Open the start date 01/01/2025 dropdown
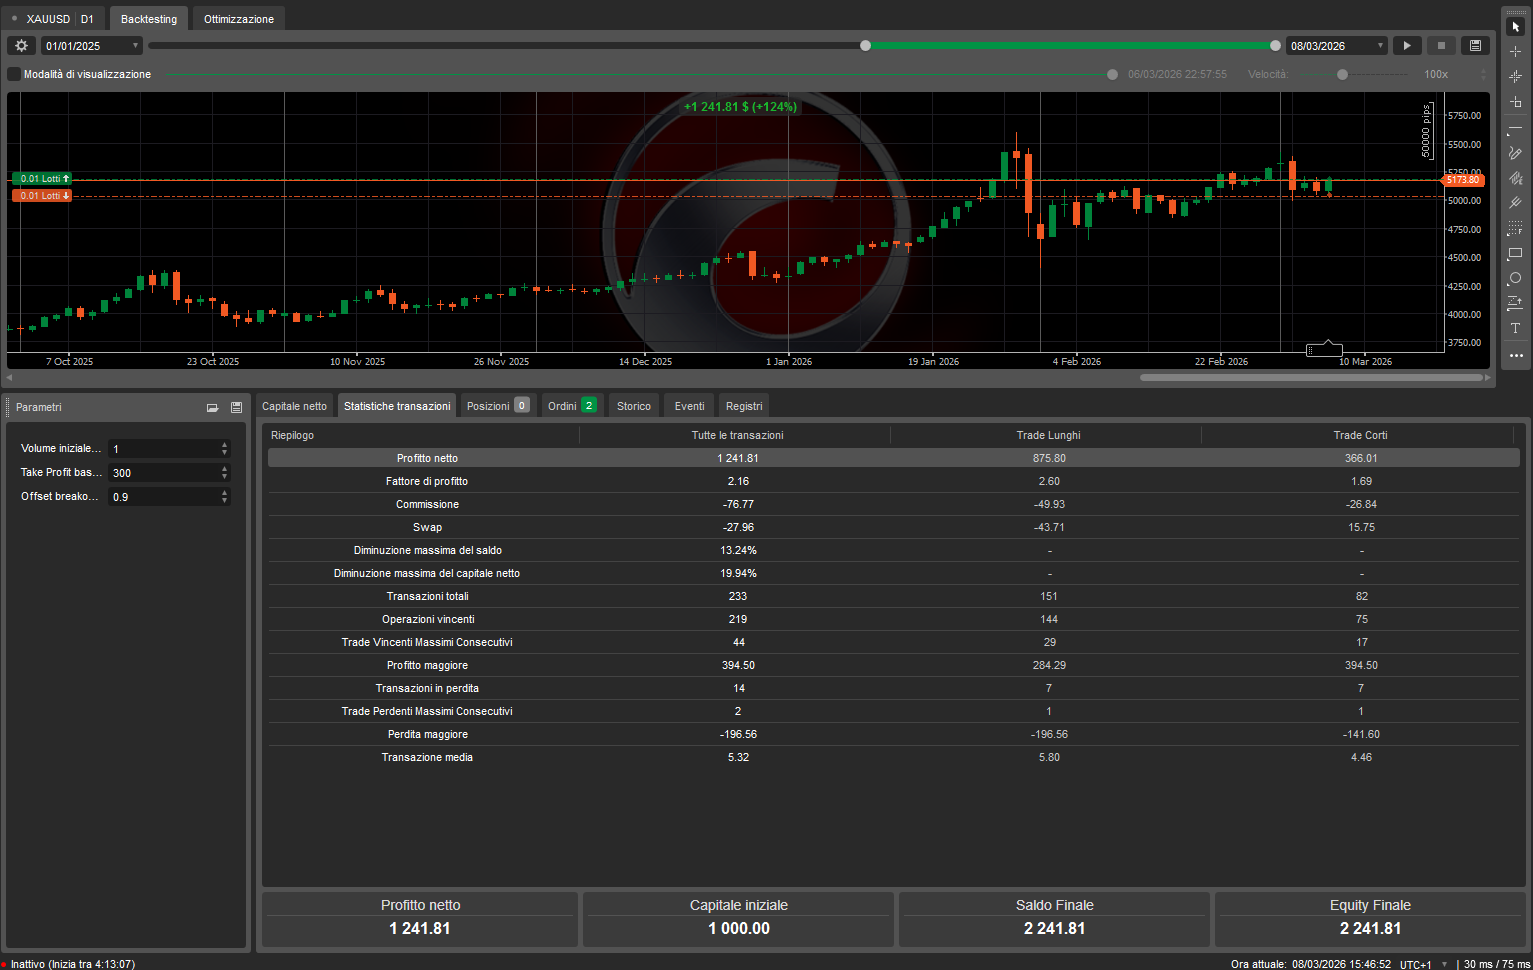The image size is (1533, 970). 135,46
